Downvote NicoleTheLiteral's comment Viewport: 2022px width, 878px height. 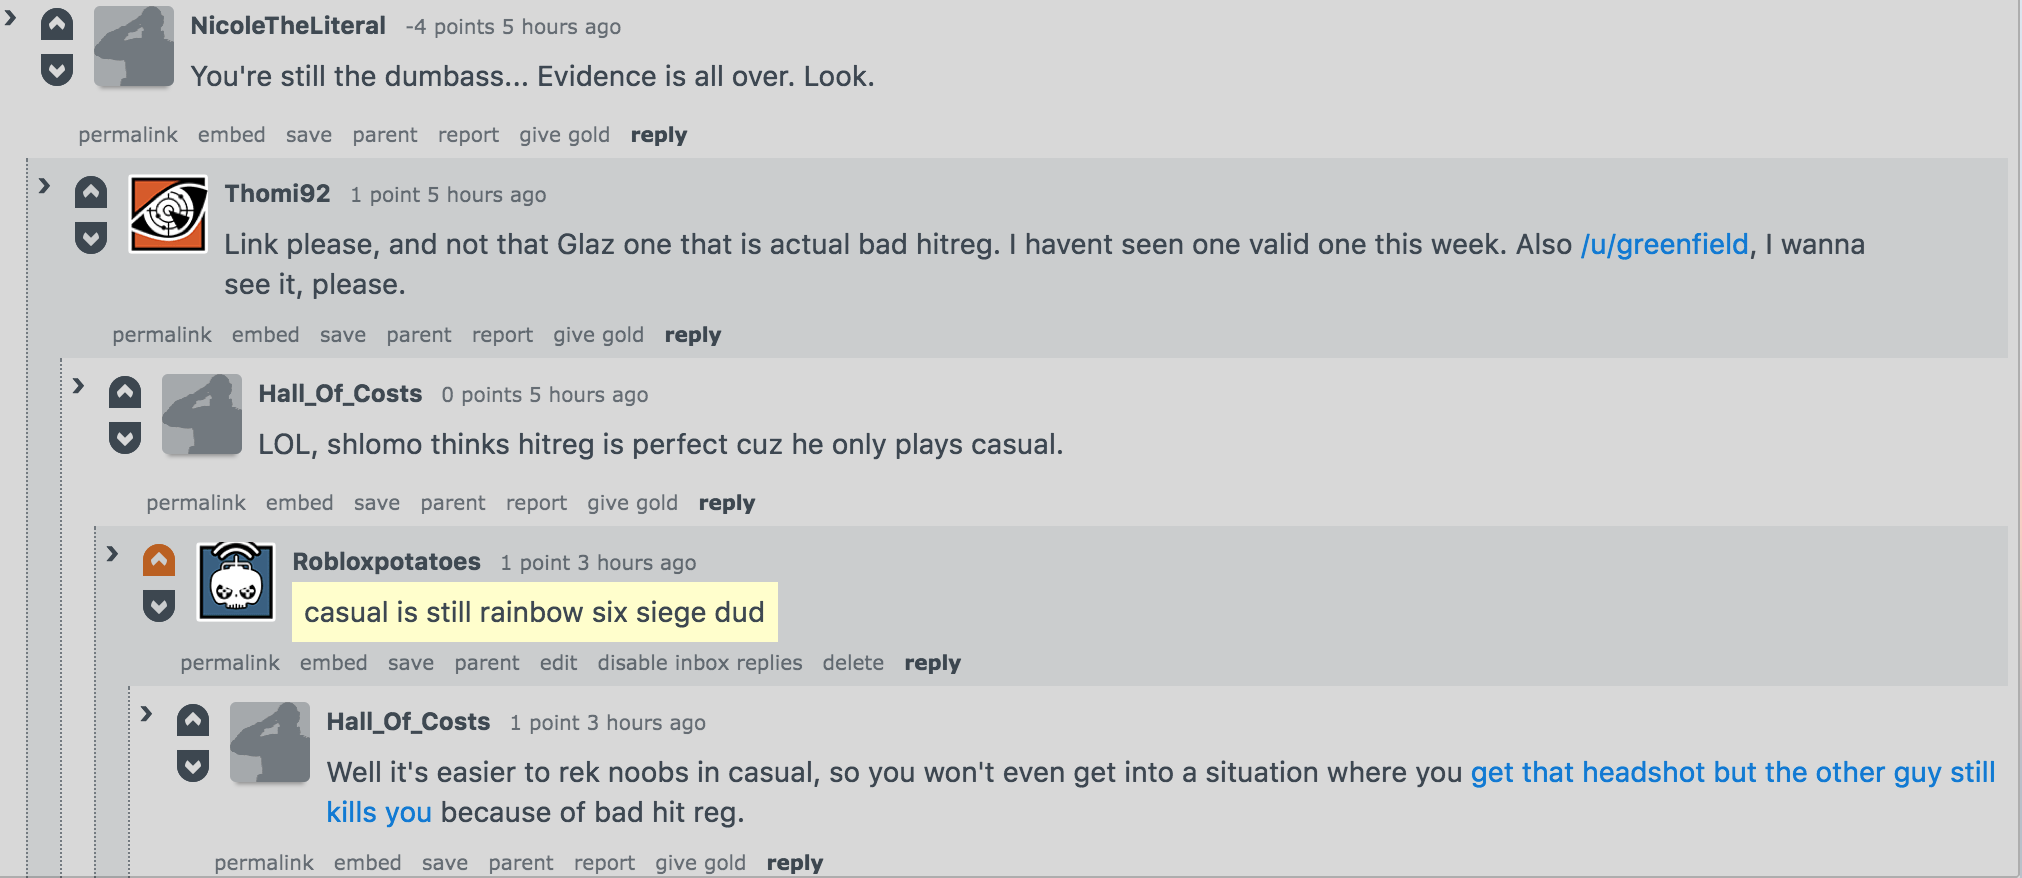(57, 69)
